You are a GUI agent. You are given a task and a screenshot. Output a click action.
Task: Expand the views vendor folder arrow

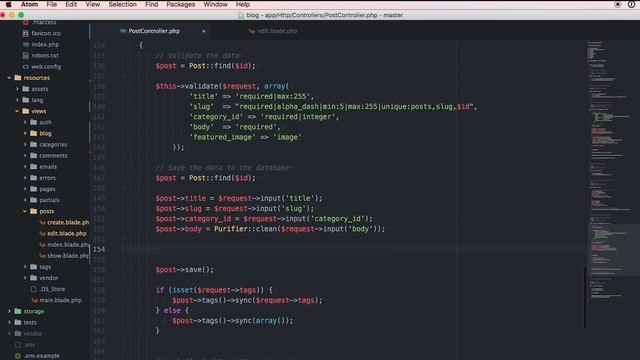25,278
